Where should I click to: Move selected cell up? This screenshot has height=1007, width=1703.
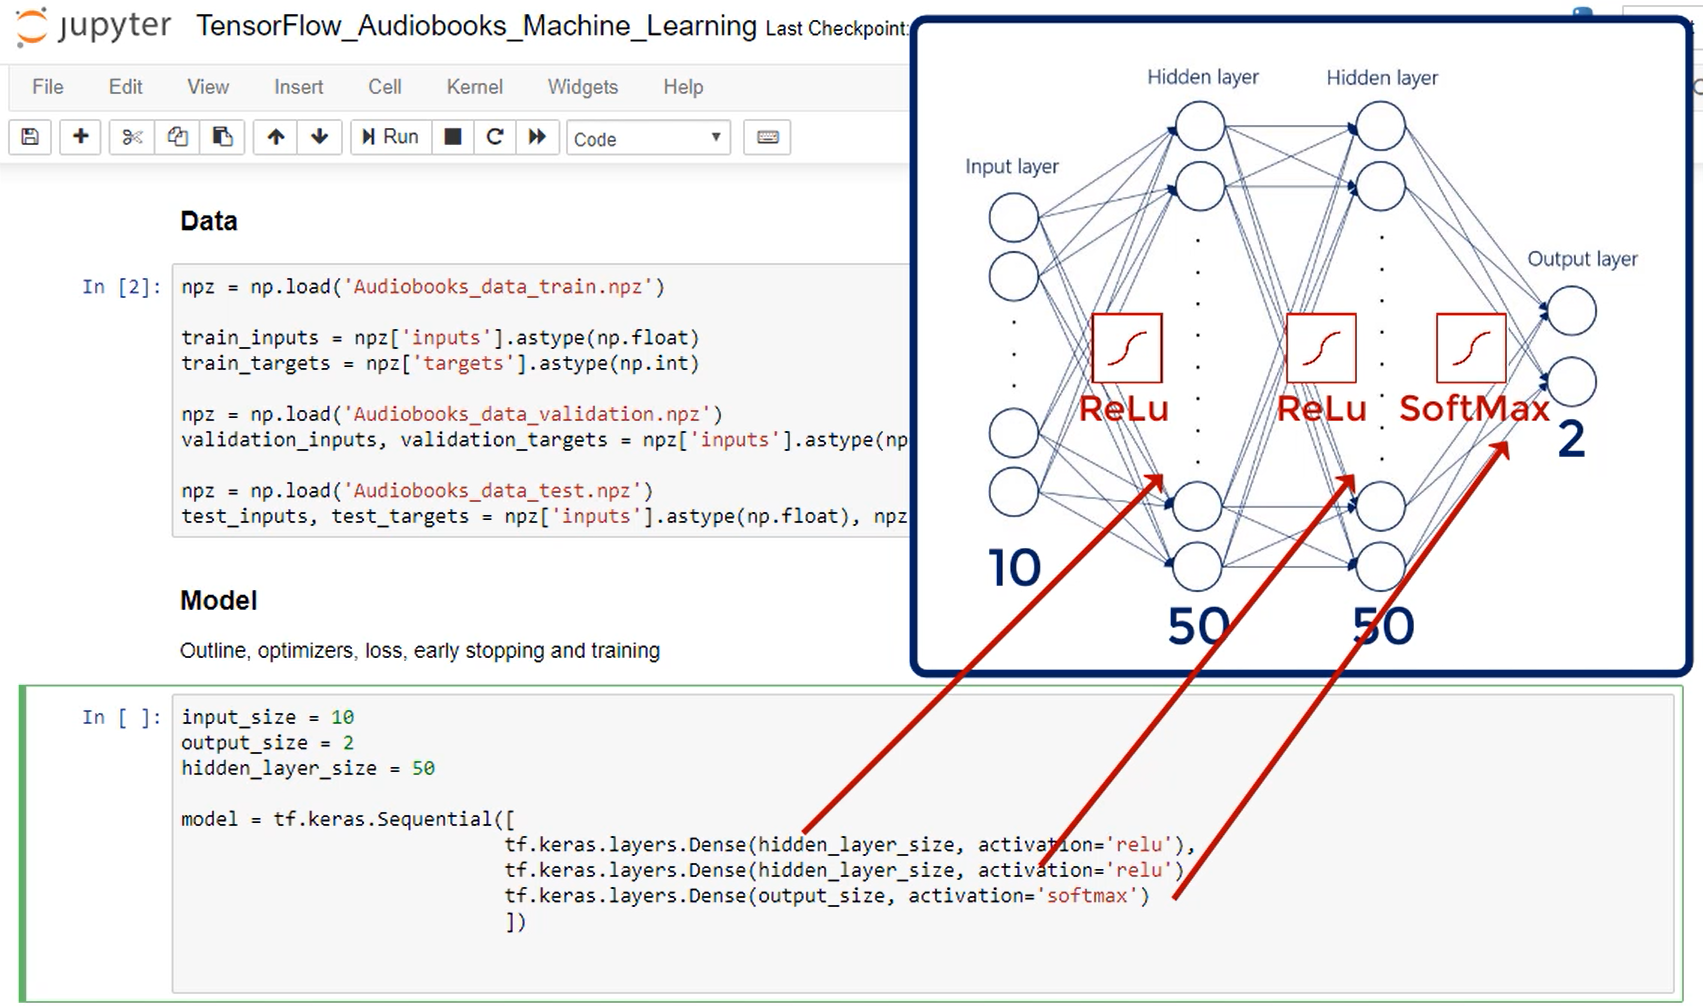(275, 137)
